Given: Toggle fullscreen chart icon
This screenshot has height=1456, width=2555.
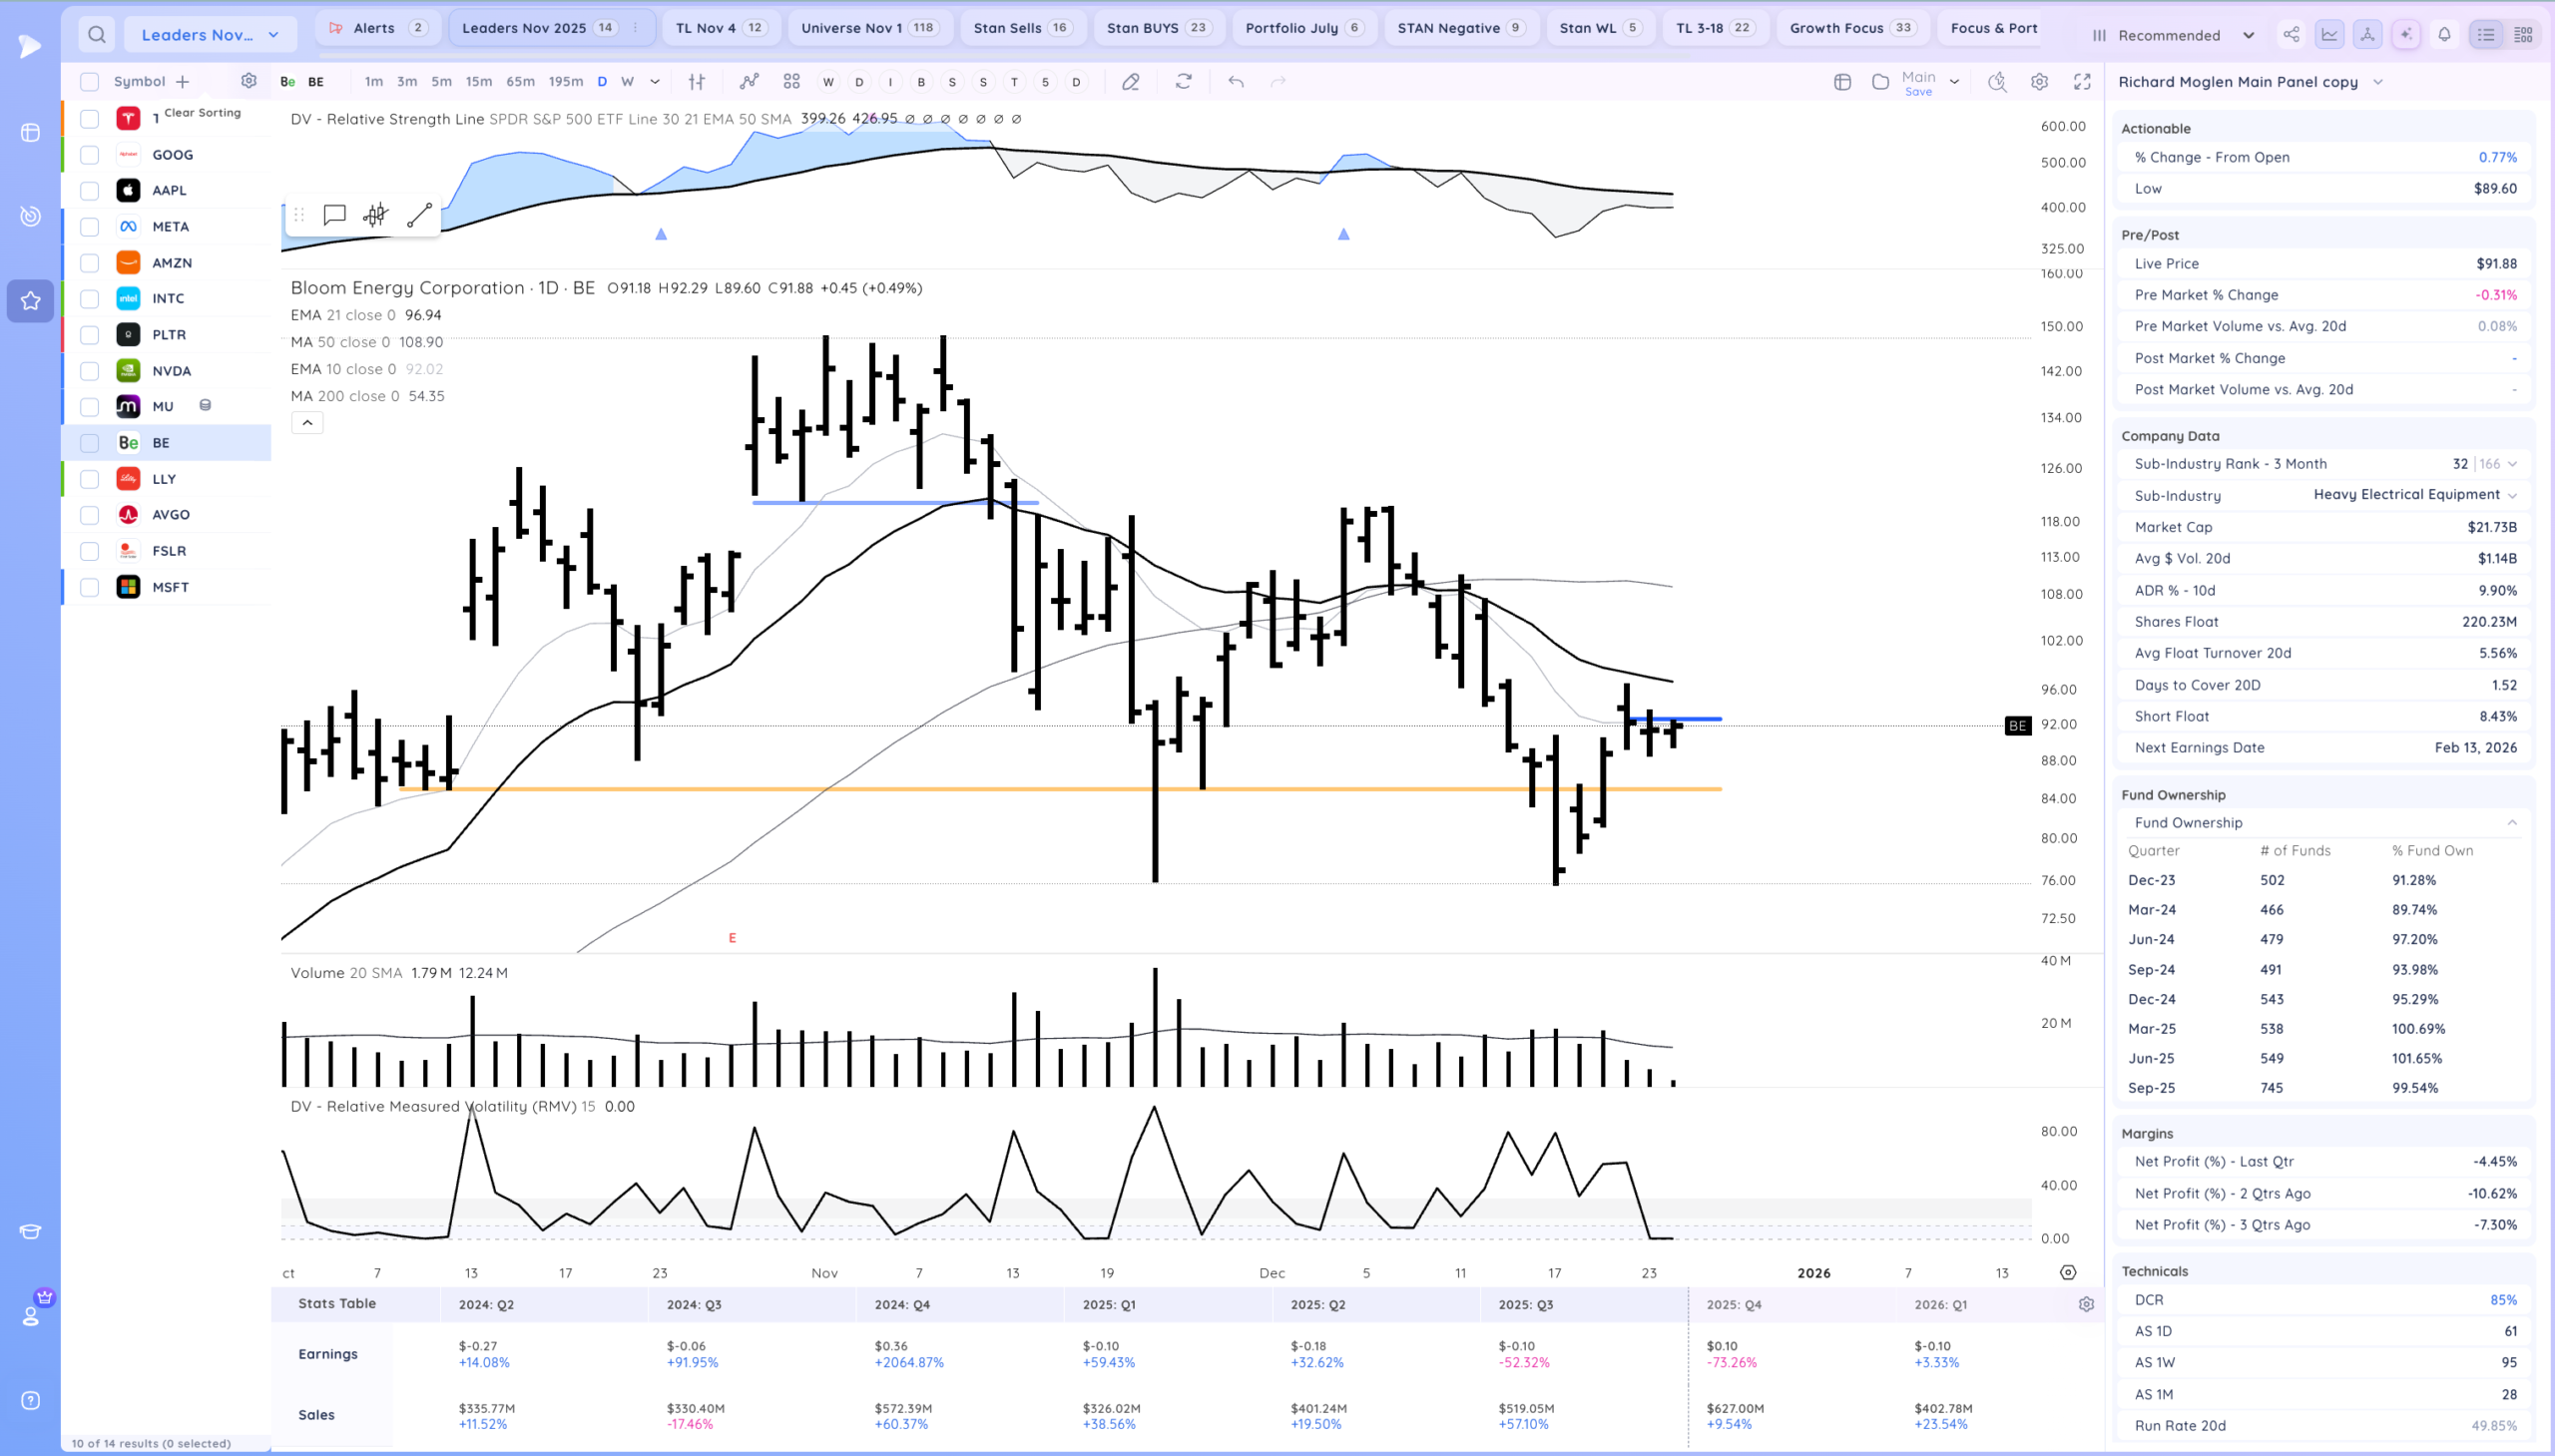Looking at the screenshot, I should 2082,82.
